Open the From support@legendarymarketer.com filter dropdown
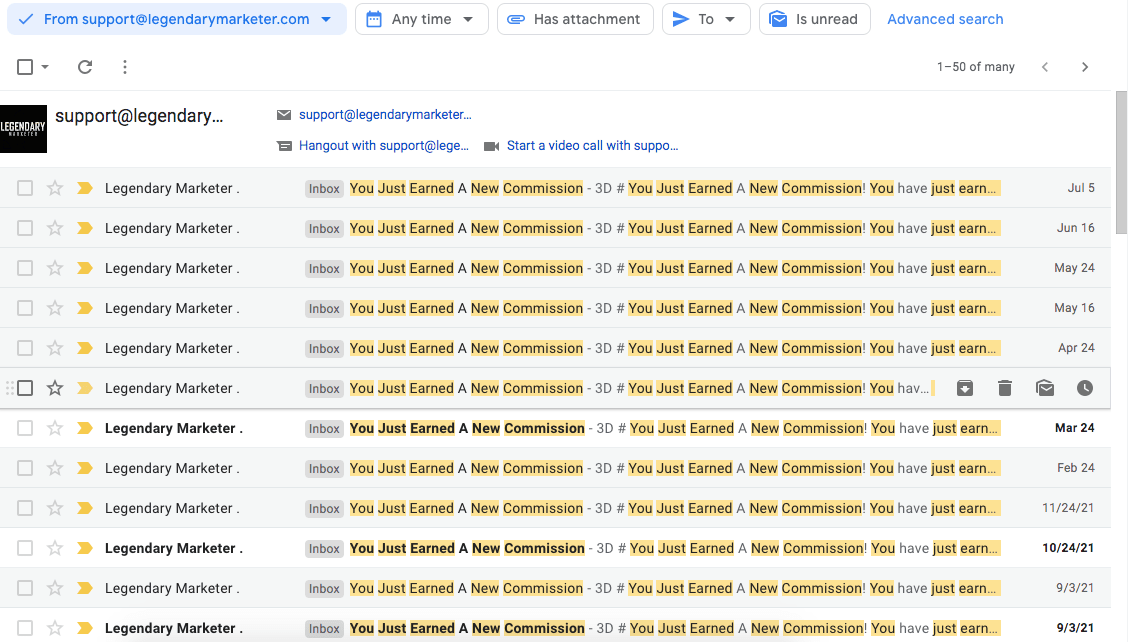1137x642 pixels. coord(176,19)
